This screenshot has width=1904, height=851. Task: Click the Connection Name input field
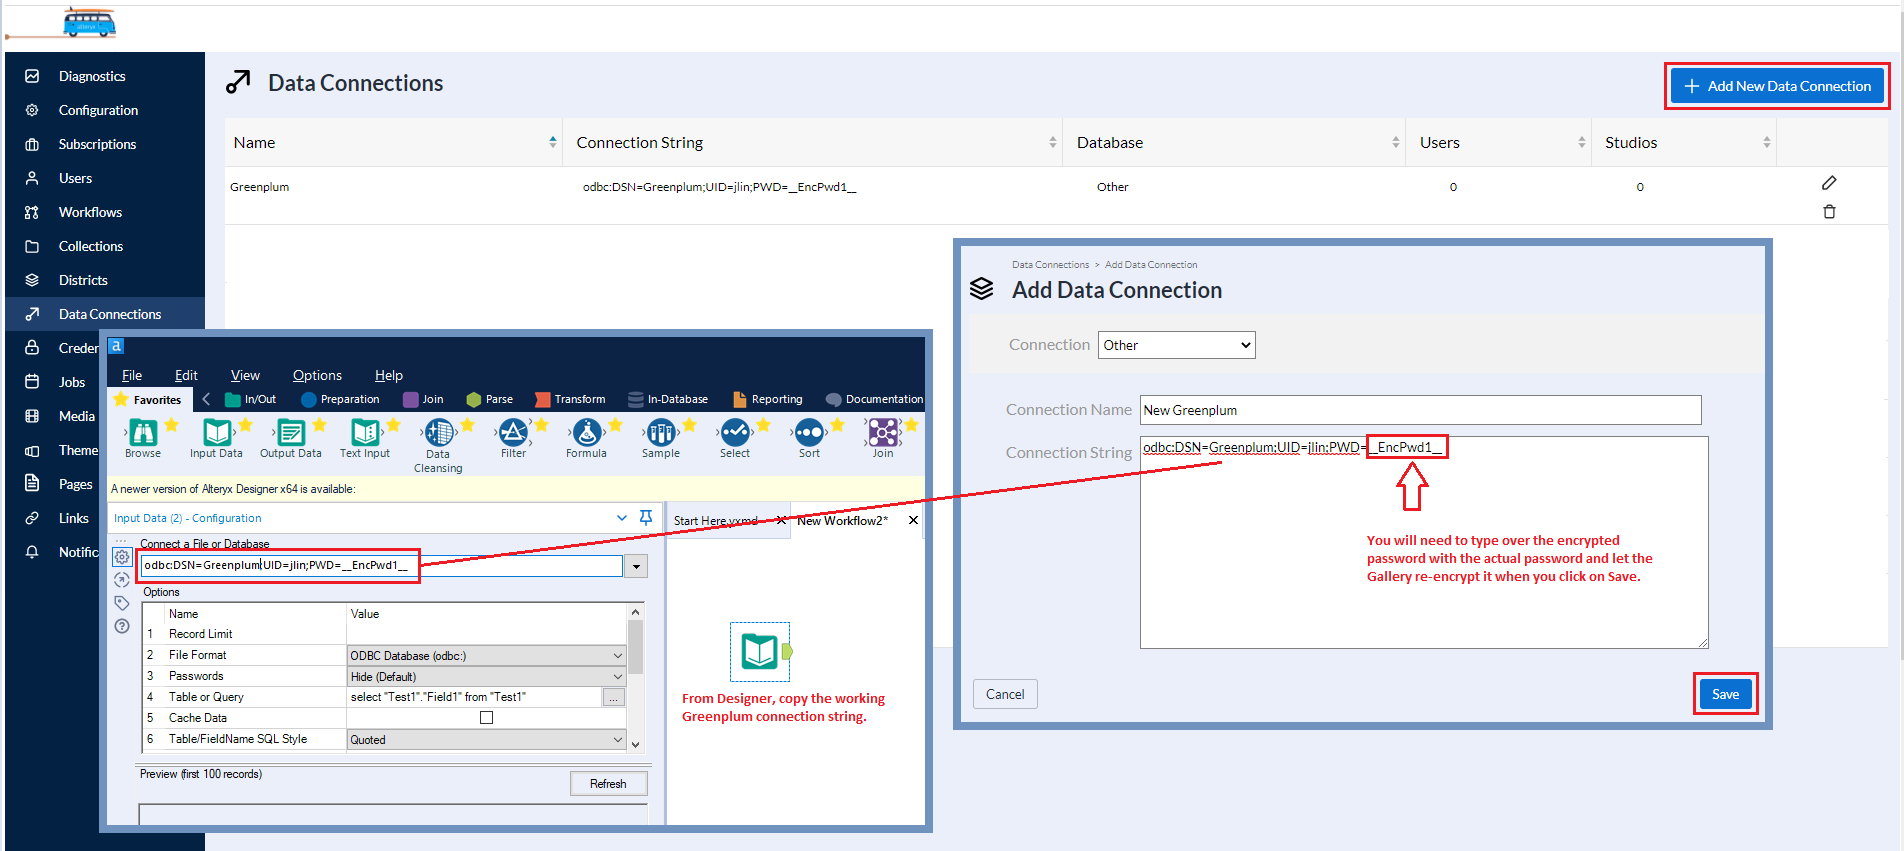(1420, 410)
